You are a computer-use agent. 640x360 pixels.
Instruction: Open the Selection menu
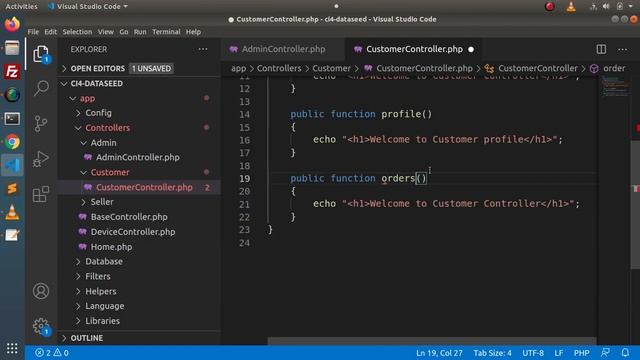coord(77,32)
